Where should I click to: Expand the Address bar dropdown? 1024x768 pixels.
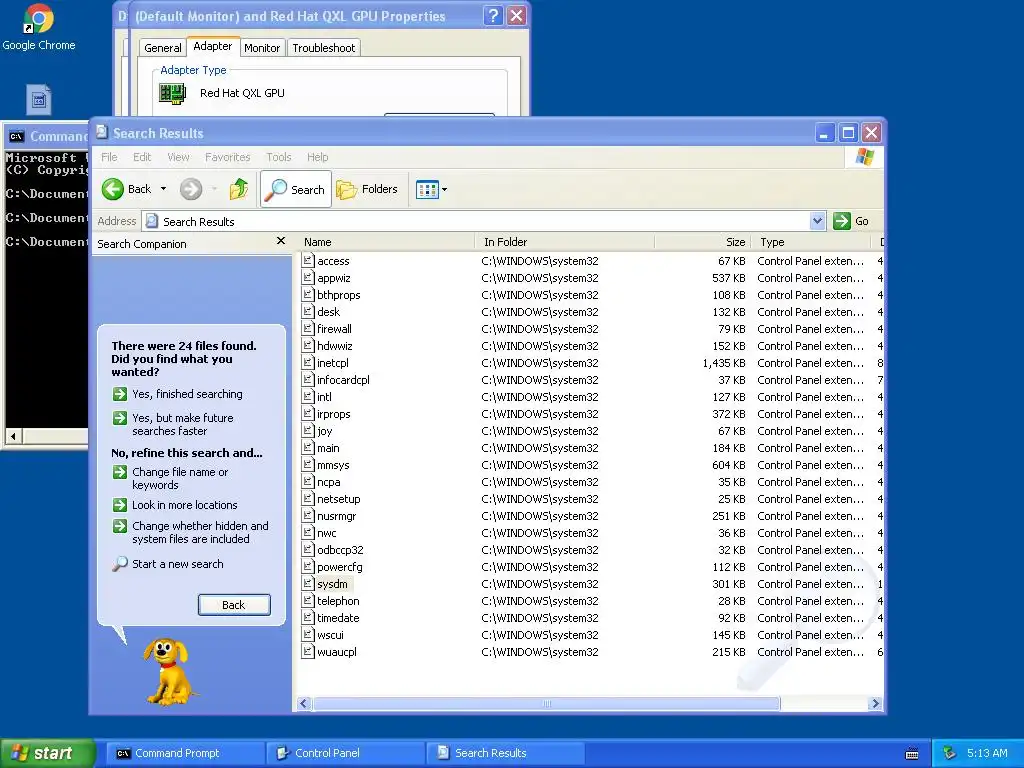[817, 221]
